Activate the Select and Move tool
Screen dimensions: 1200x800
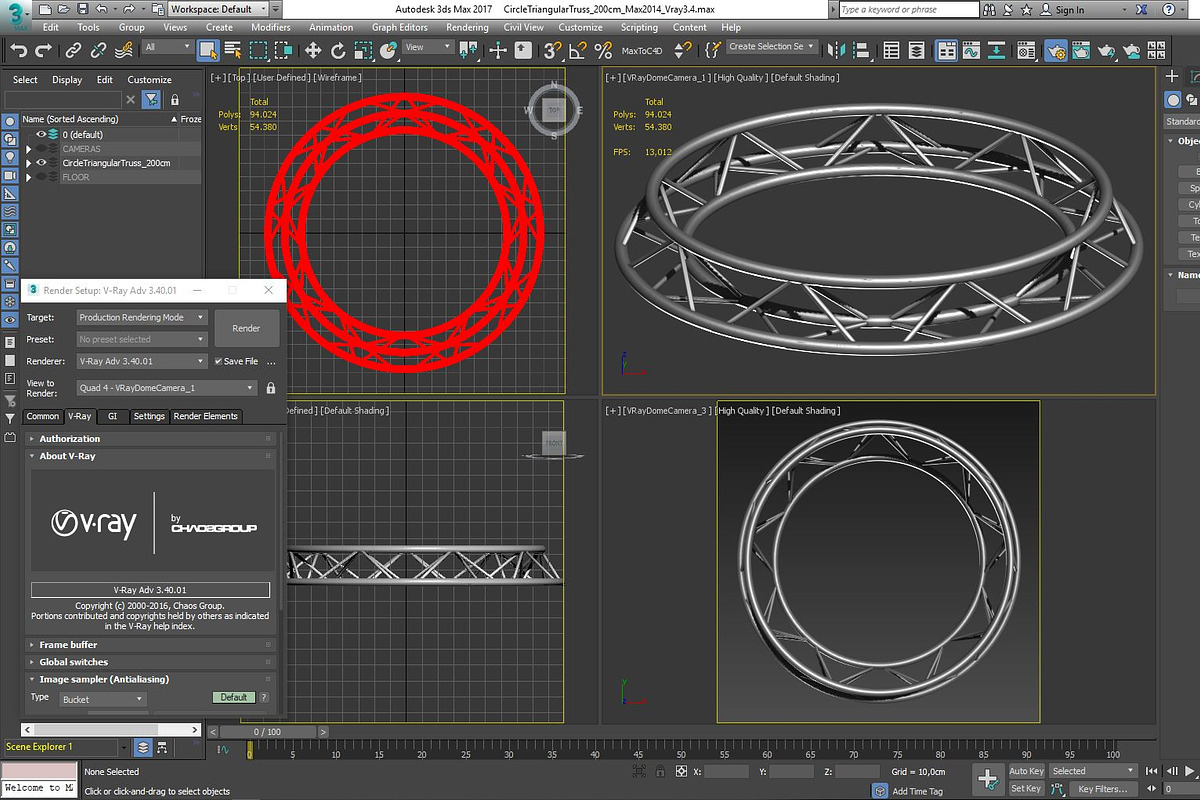(313, 50)
